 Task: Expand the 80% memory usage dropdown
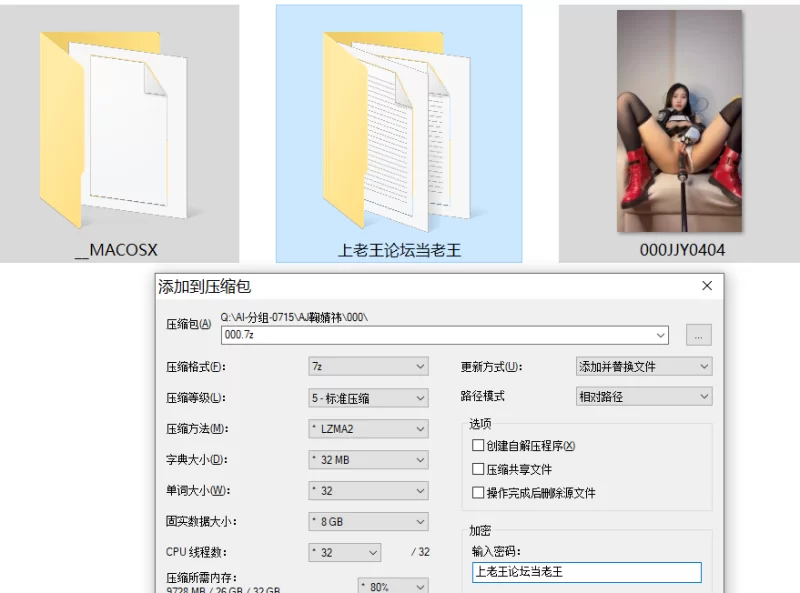point(393,586)
